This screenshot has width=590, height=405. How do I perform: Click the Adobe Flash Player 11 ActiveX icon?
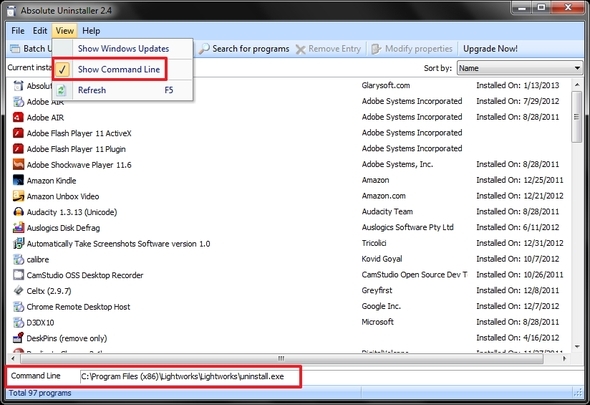pos(18,133)
